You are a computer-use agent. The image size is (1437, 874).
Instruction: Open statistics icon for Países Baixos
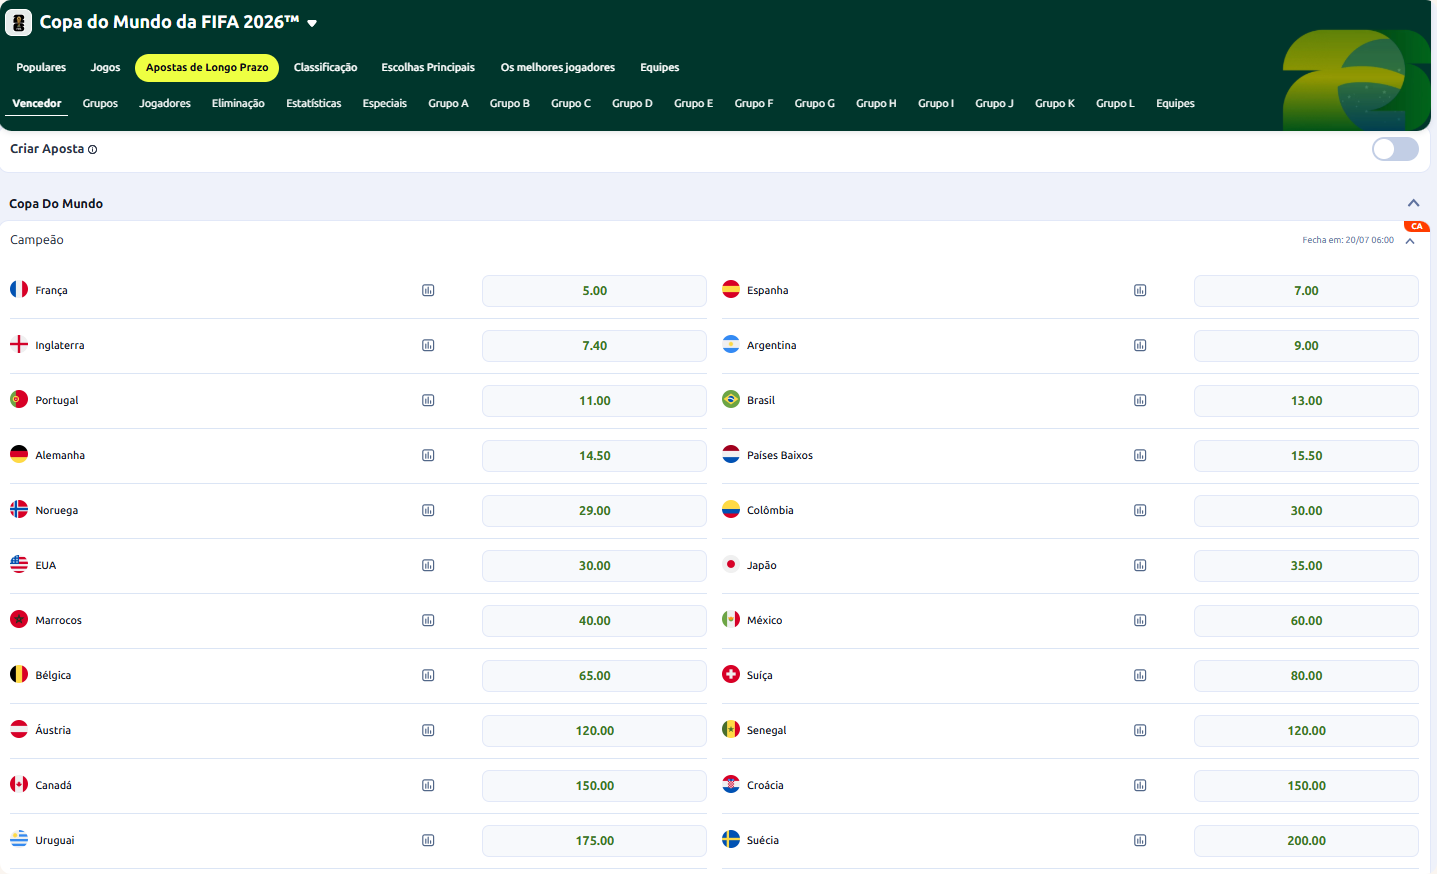point(1140,456)
